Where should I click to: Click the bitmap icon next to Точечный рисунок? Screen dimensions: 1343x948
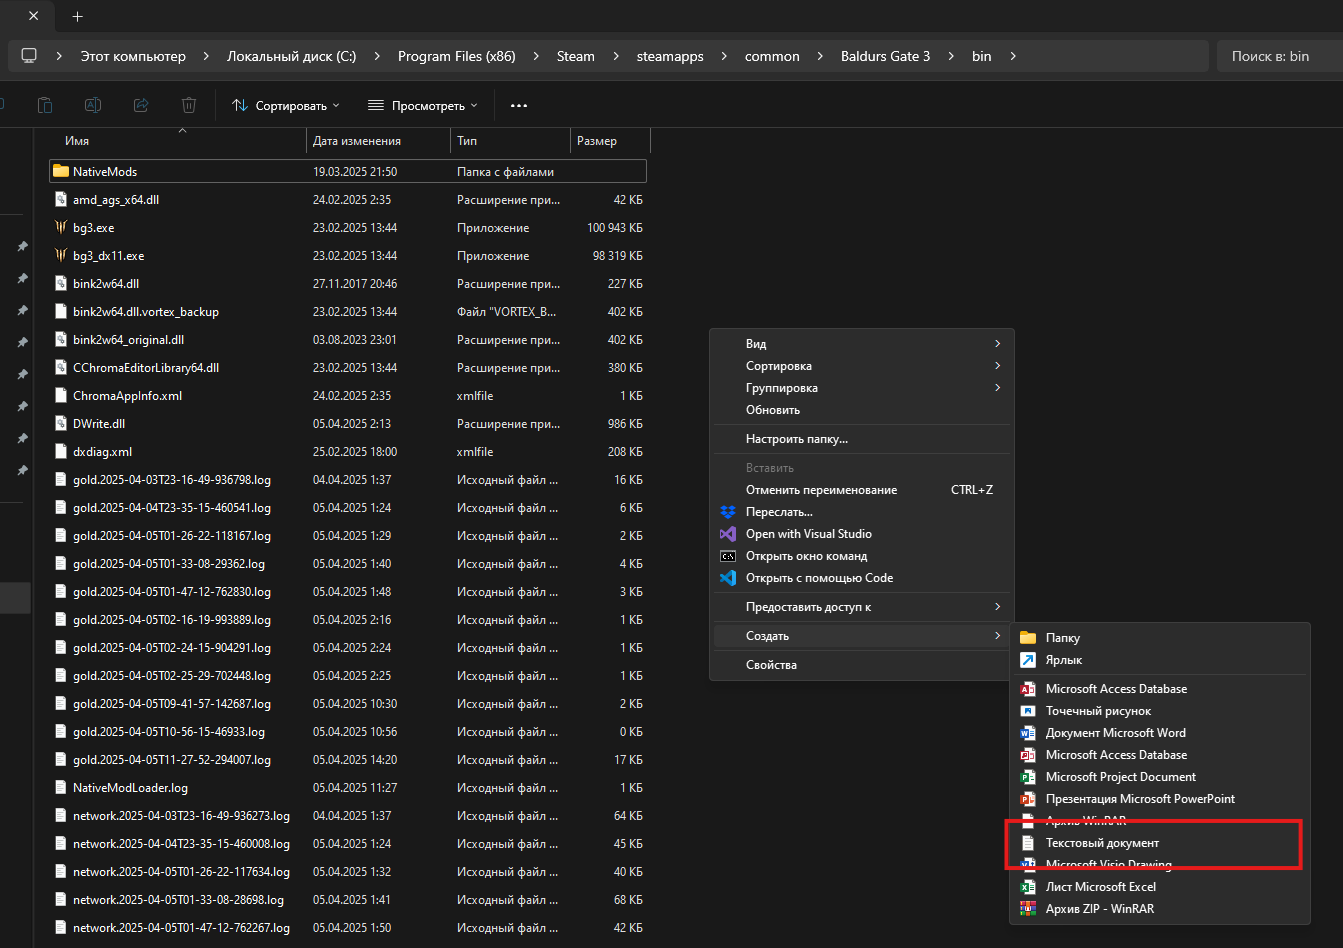coord(1028,711)
